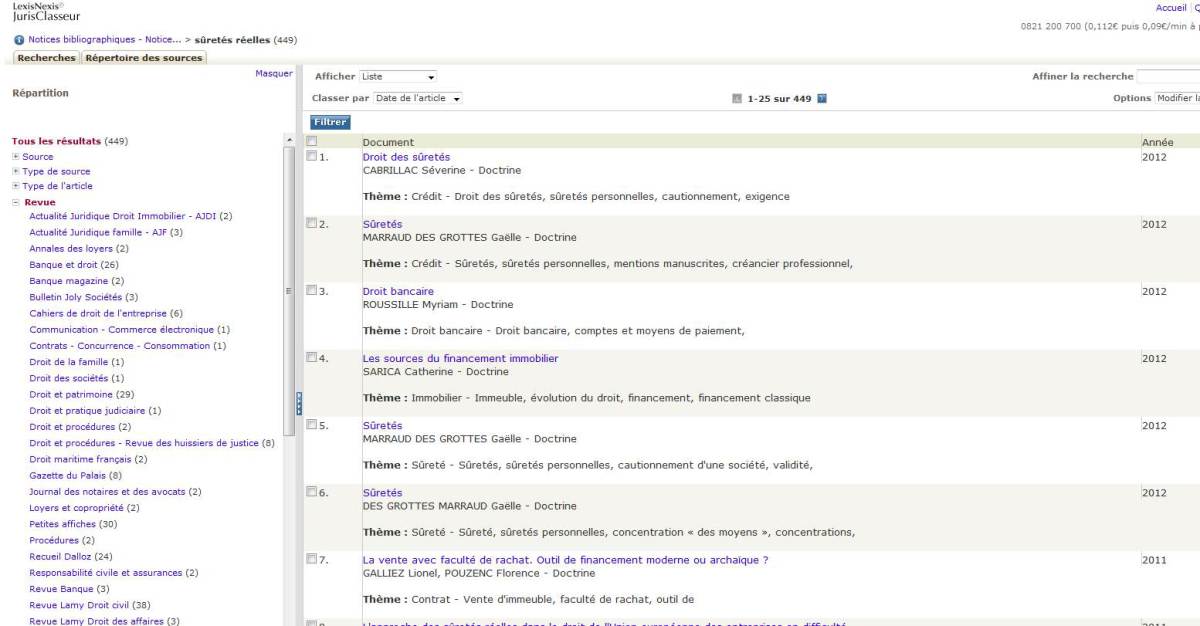
Task: Click the greyed previous page arrow
Action: [x=737, y=99]
